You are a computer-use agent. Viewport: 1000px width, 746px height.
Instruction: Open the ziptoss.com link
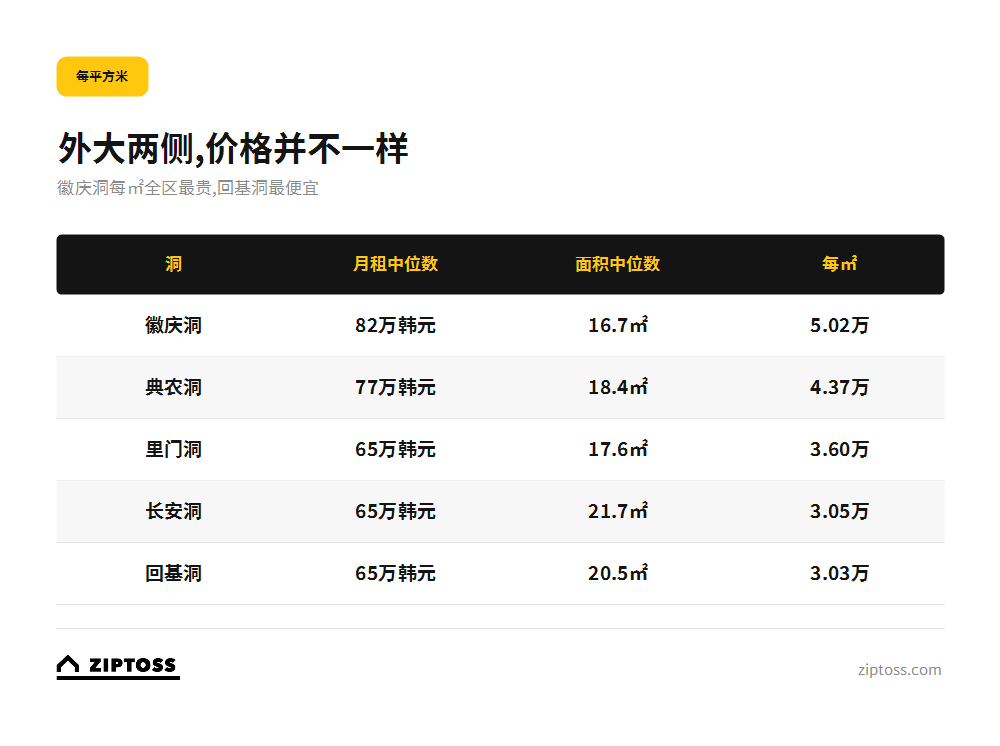coord(899,669)
